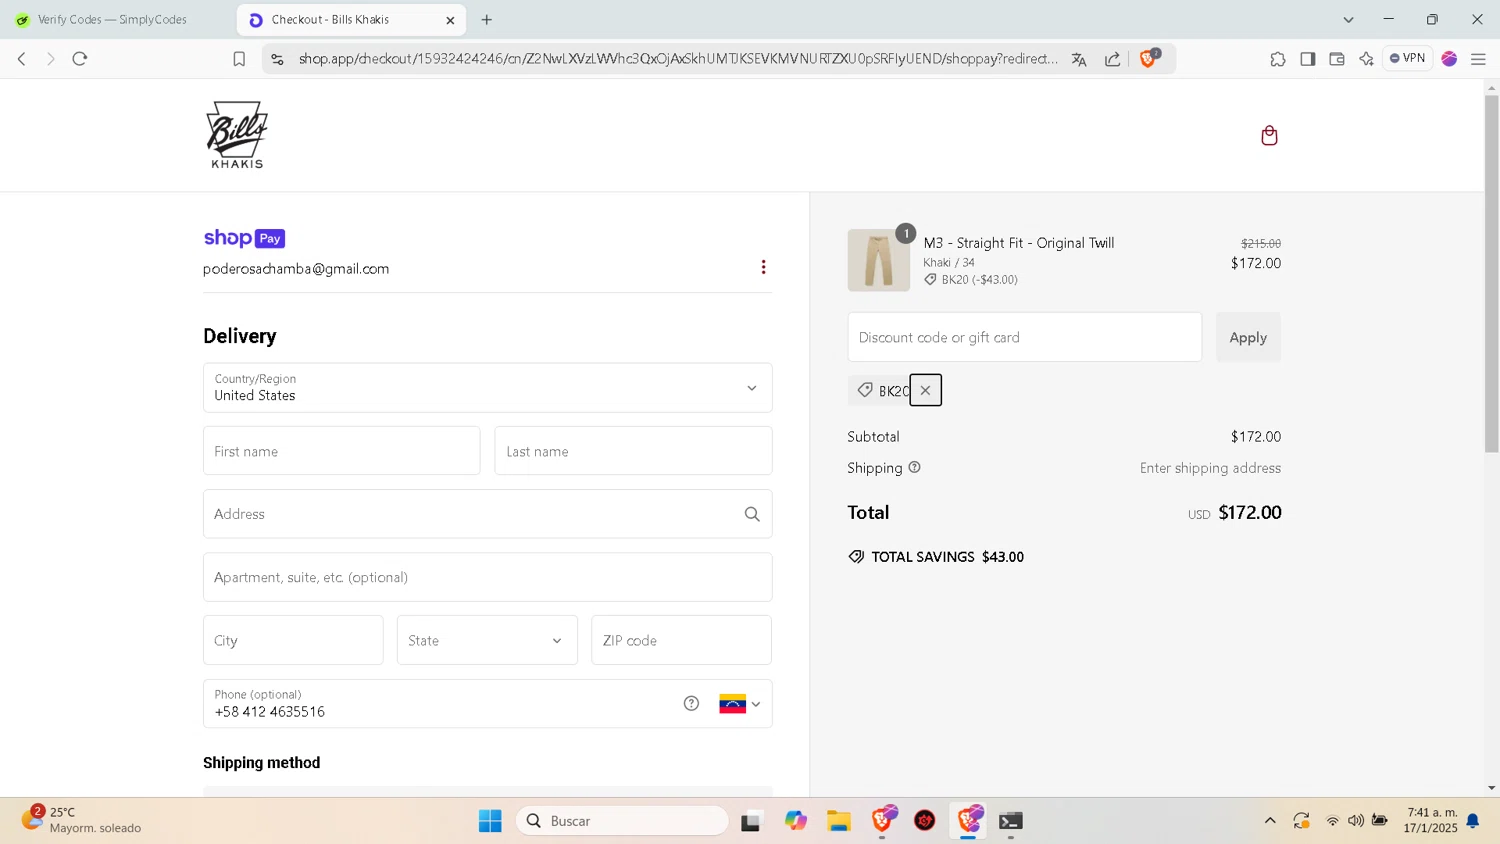Screen dimensions: 1500x844
Task: Close the Checkout - Bills Khakis tab
Action: click(x=450, y=20)
